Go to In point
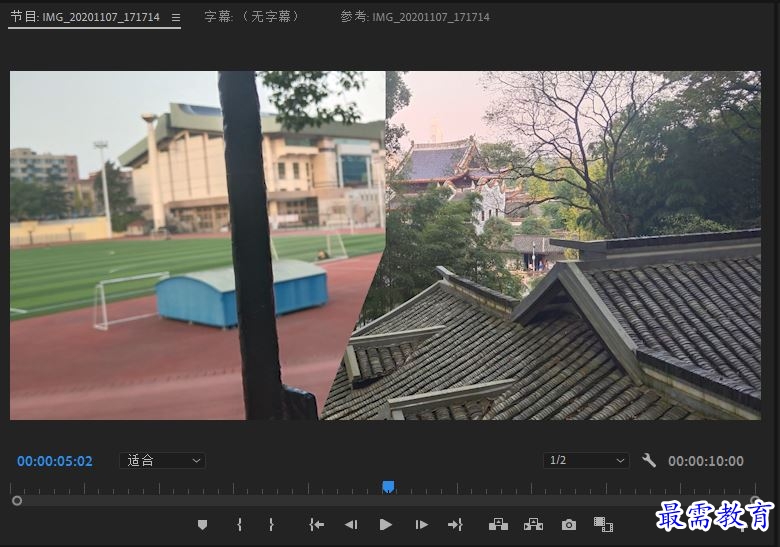Screen dimensions: 780x547 pyautogui.click(x=317, y=525)
